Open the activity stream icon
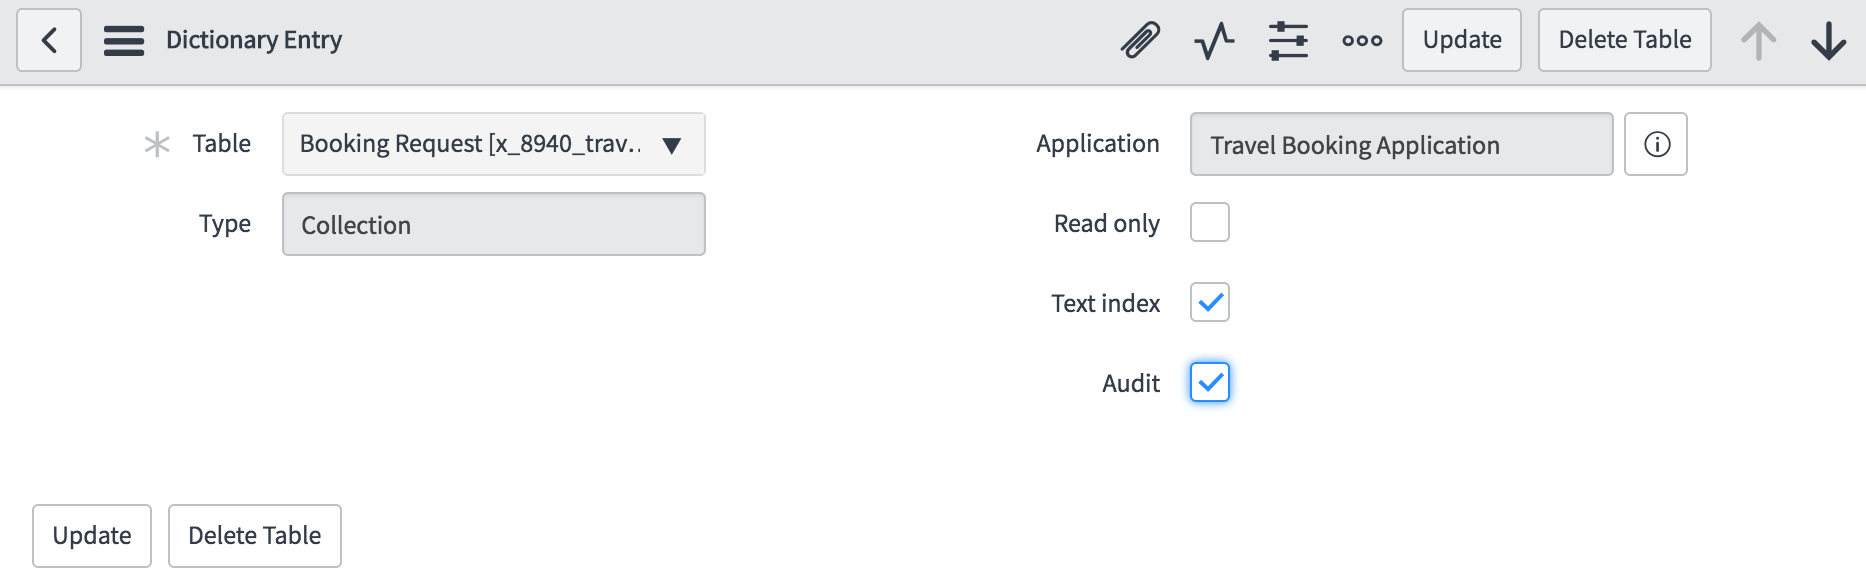Screen dimensions: 1866x586 (1214, 41)
